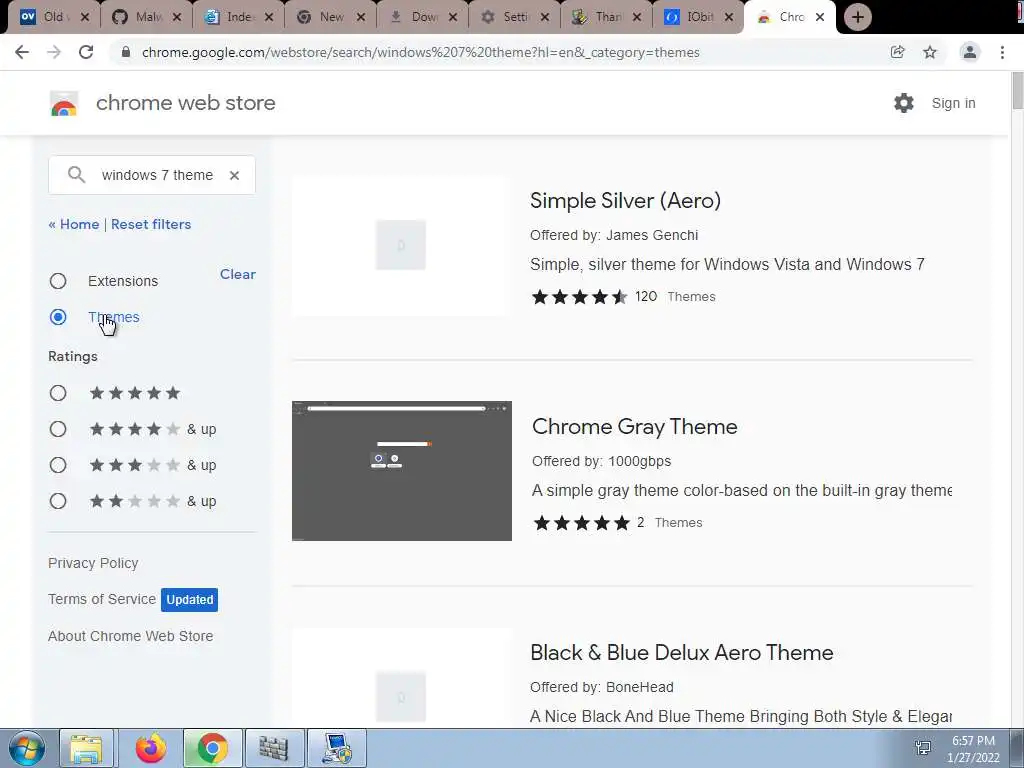The width and height of the screenshot is (1024, 768).
Task: Reload the page with refresh icon
Action: point(86,52)
